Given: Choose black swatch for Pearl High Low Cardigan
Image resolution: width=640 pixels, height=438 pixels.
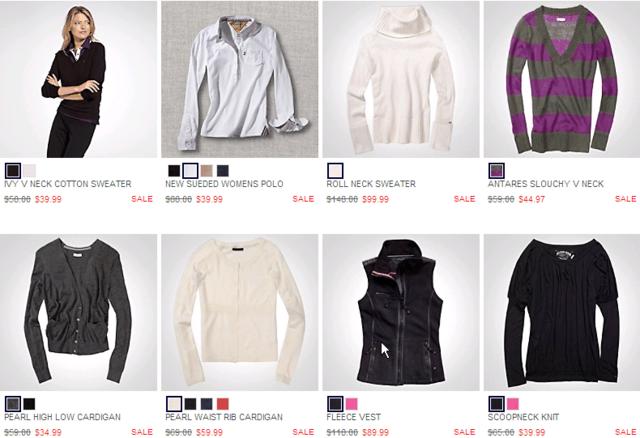Looking at the screenshot, I should point(29,404).
